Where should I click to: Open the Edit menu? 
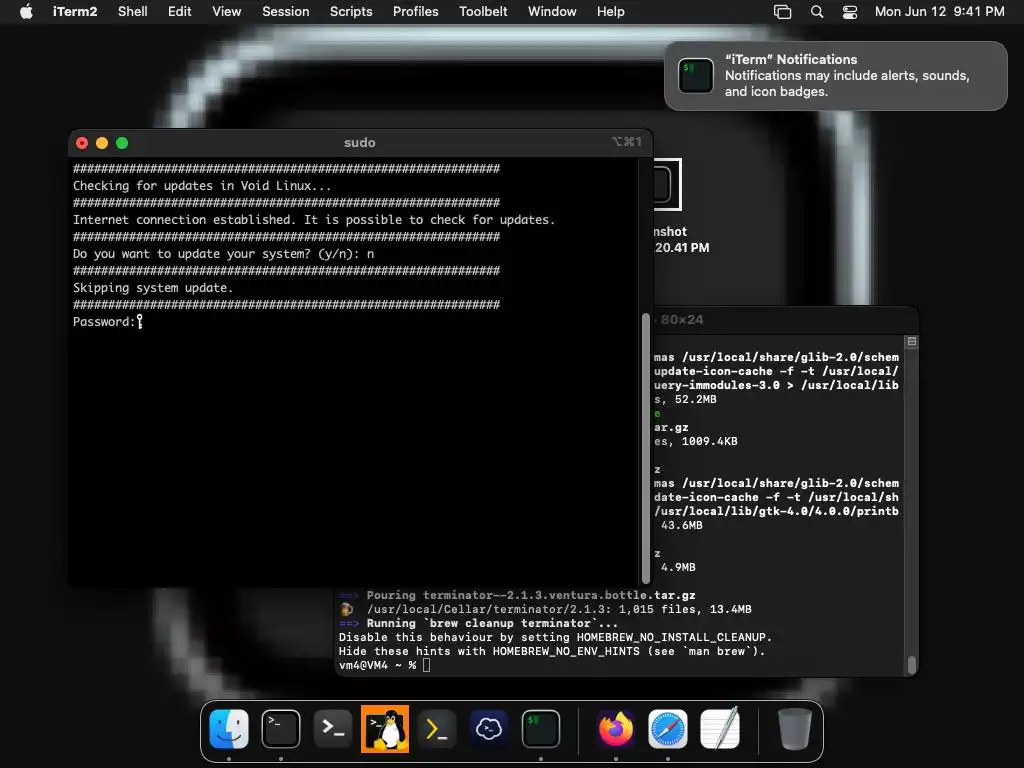(180, 12)
